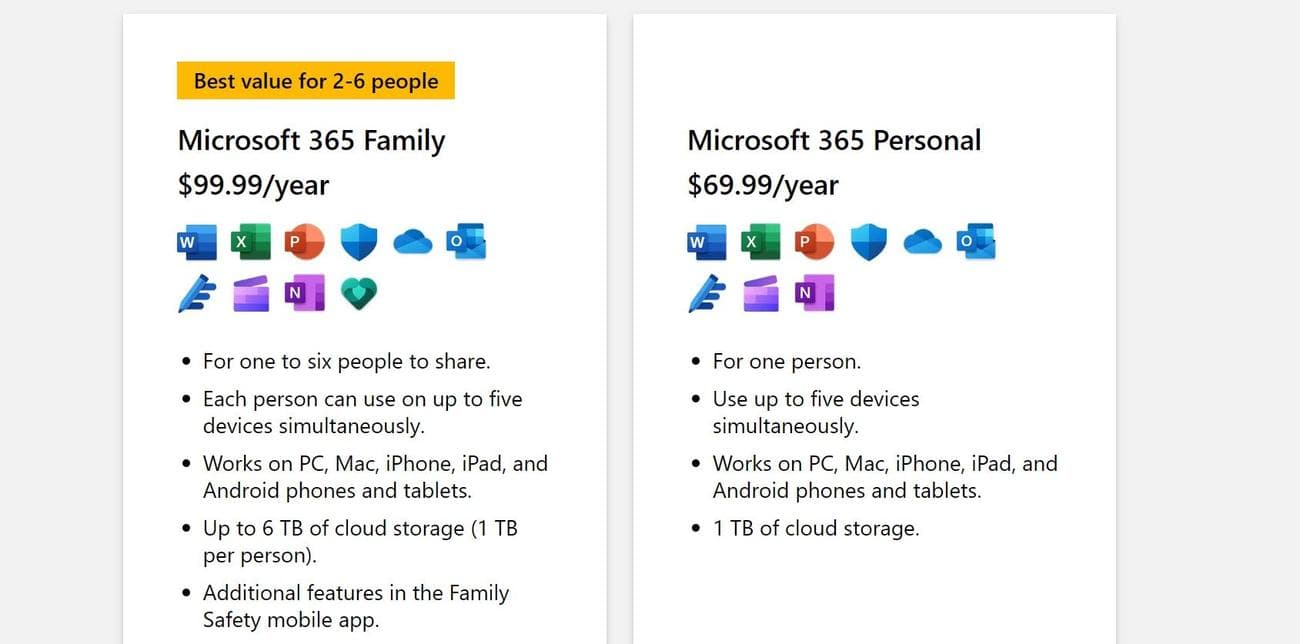Screen dimensions: 1300x644
Task: Click the Microsoft 365 Personal heading
Action: click(x=834, y=140)
